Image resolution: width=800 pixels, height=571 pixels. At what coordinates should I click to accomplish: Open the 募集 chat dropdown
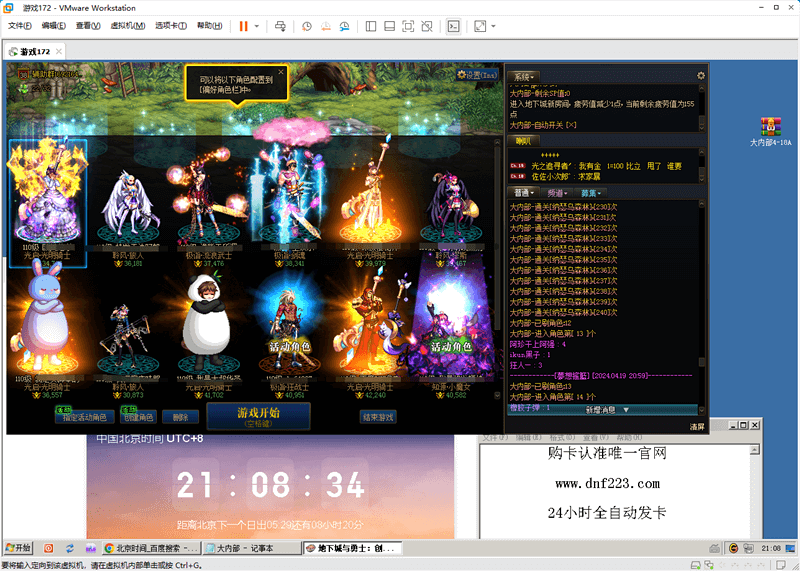point(591,193)
